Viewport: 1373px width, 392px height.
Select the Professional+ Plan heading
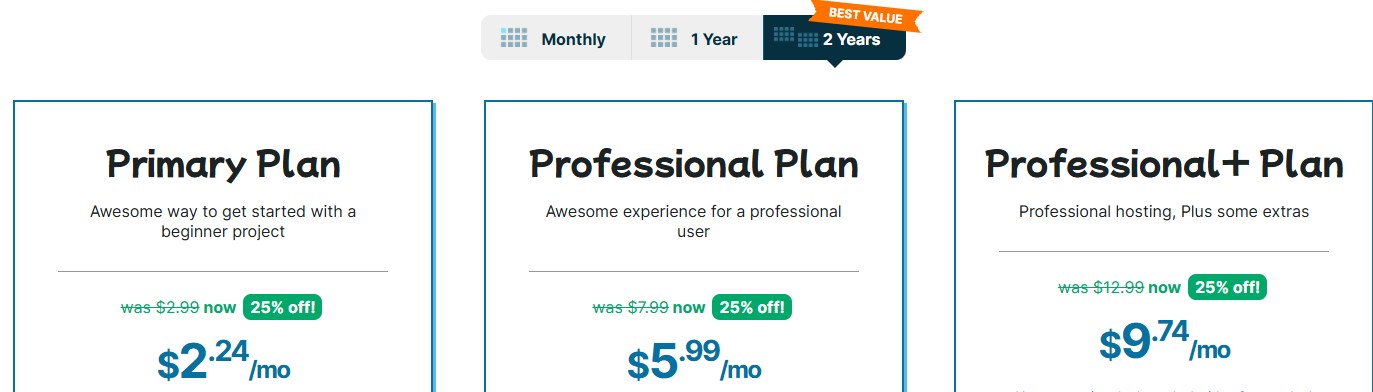[1164, 164]
